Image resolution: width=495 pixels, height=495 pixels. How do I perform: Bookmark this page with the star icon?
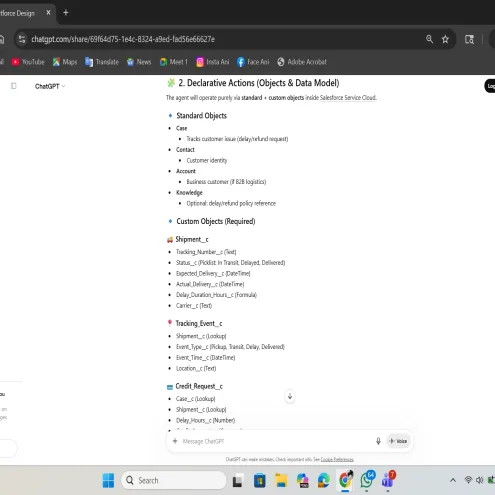(445, 39)
